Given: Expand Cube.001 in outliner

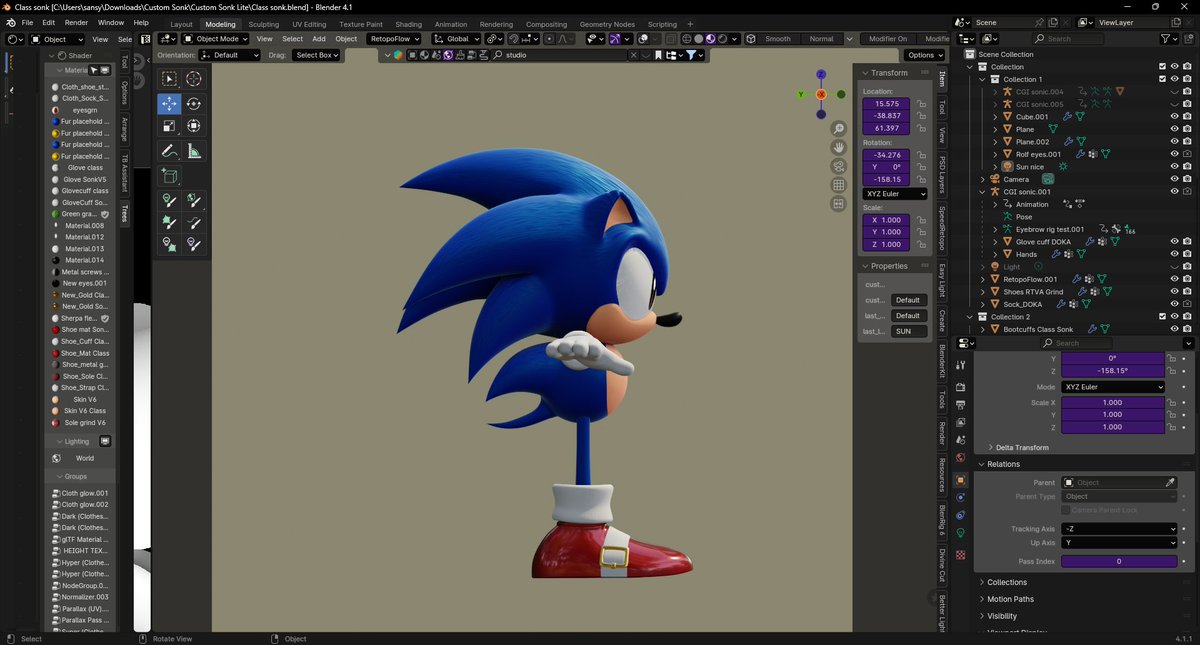Looking at the screenshot, I should pos(996,117).
